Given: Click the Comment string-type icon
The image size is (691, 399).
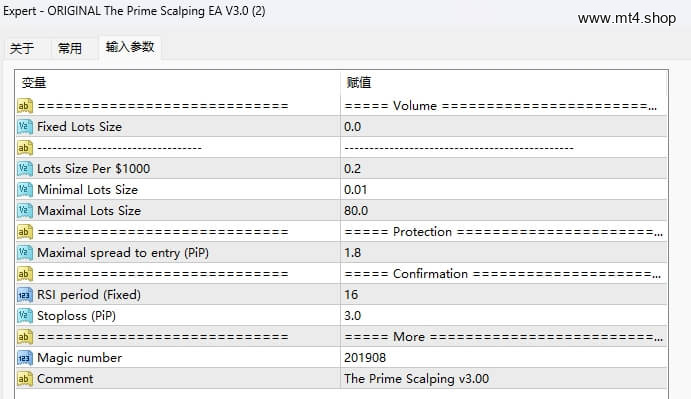Looking at the screenshot, I should tap(25, 379).
